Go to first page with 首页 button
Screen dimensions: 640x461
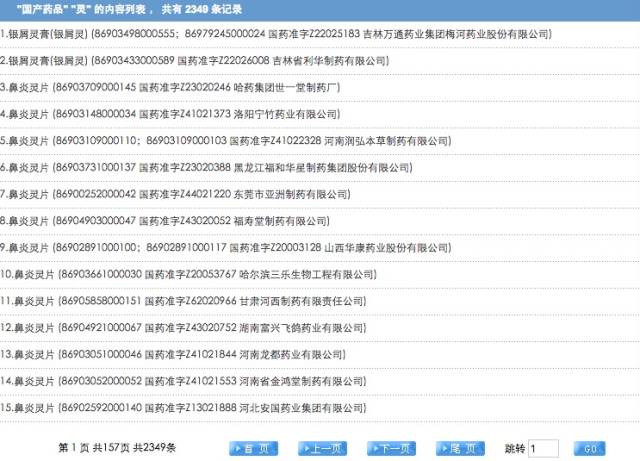tap(253, 448)
